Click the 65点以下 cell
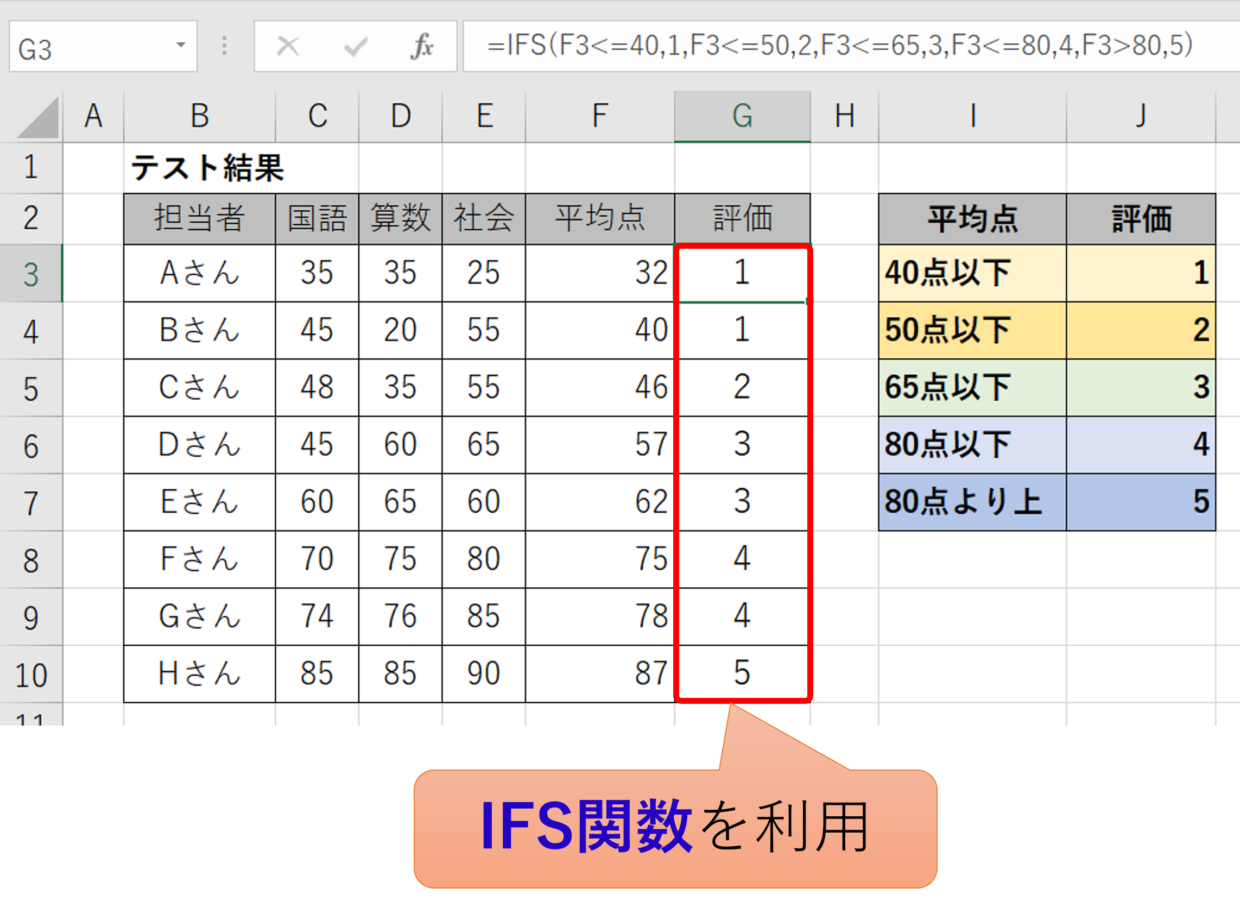 click(973, 387)
